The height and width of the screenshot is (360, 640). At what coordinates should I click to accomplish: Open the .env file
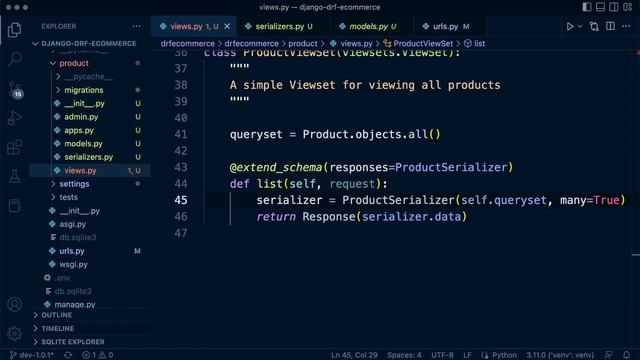coord(62,278)
